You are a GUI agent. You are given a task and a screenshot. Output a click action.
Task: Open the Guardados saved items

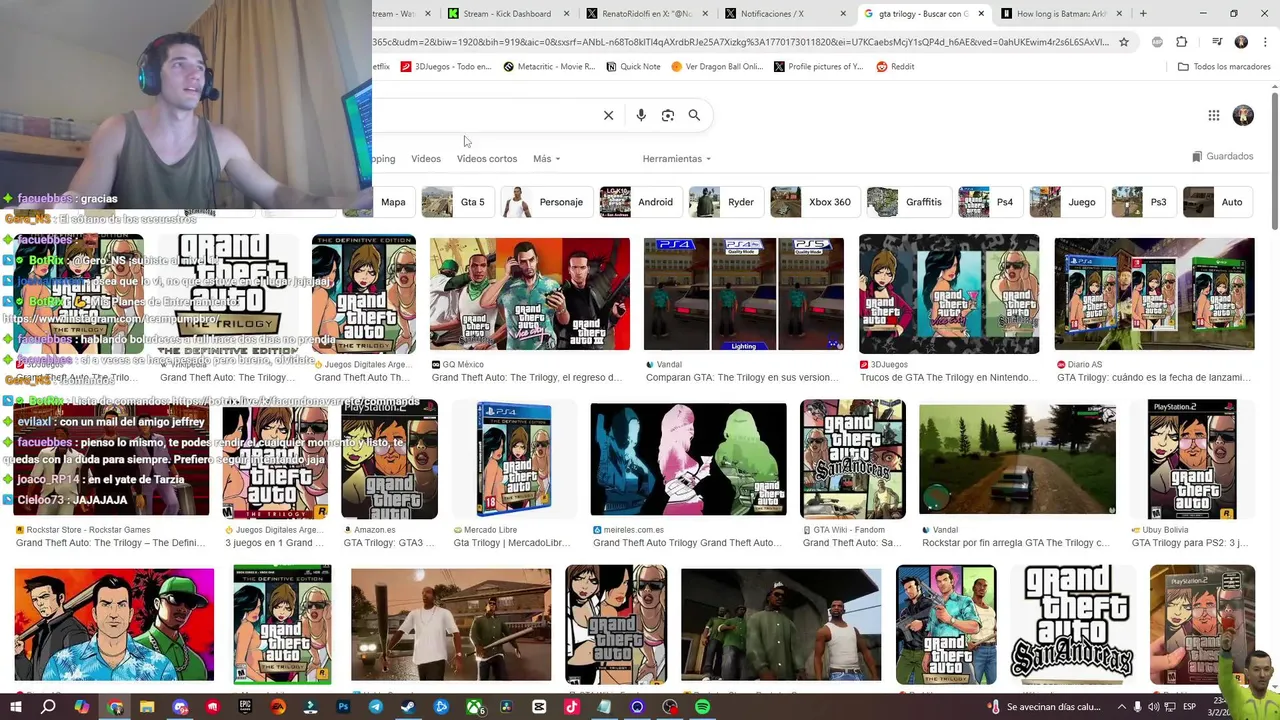(x=1223, y=157)
